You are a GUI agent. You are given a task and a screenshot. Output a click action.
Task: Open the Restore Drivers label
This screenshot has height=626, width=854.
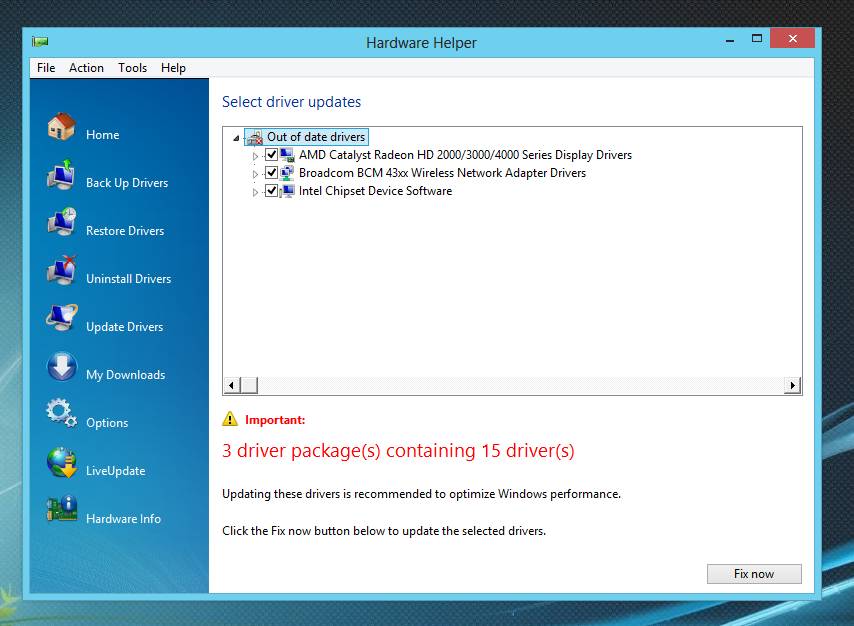point(125,231)
